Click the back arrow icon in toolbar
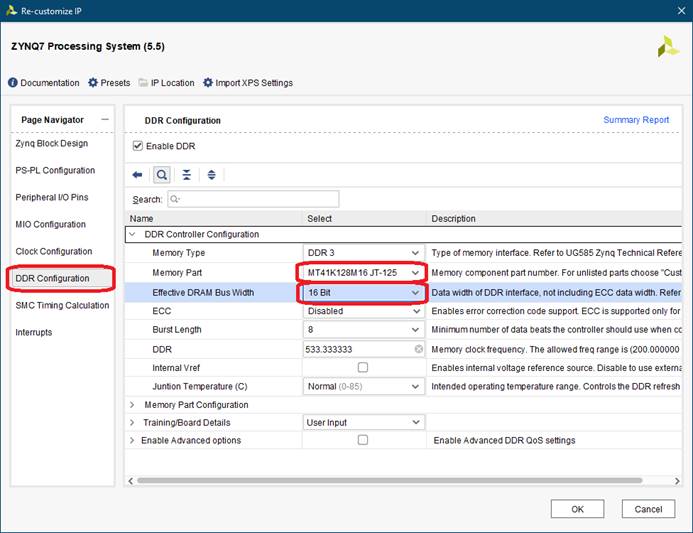The height and width of the screenshot is (533, 693). [138, 175]
